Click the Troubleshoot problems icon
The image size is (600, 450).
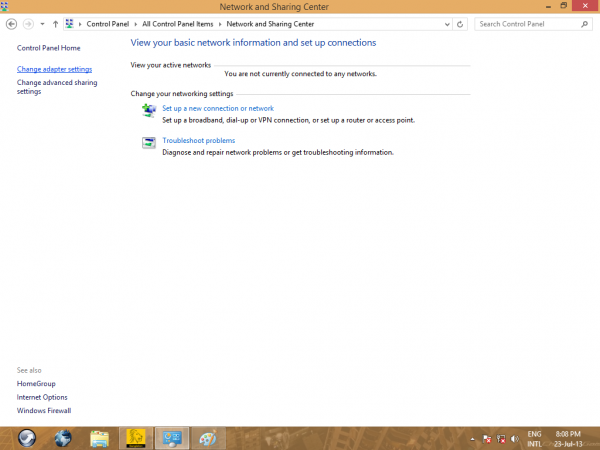pyautogui.click(x=149, y=143)
